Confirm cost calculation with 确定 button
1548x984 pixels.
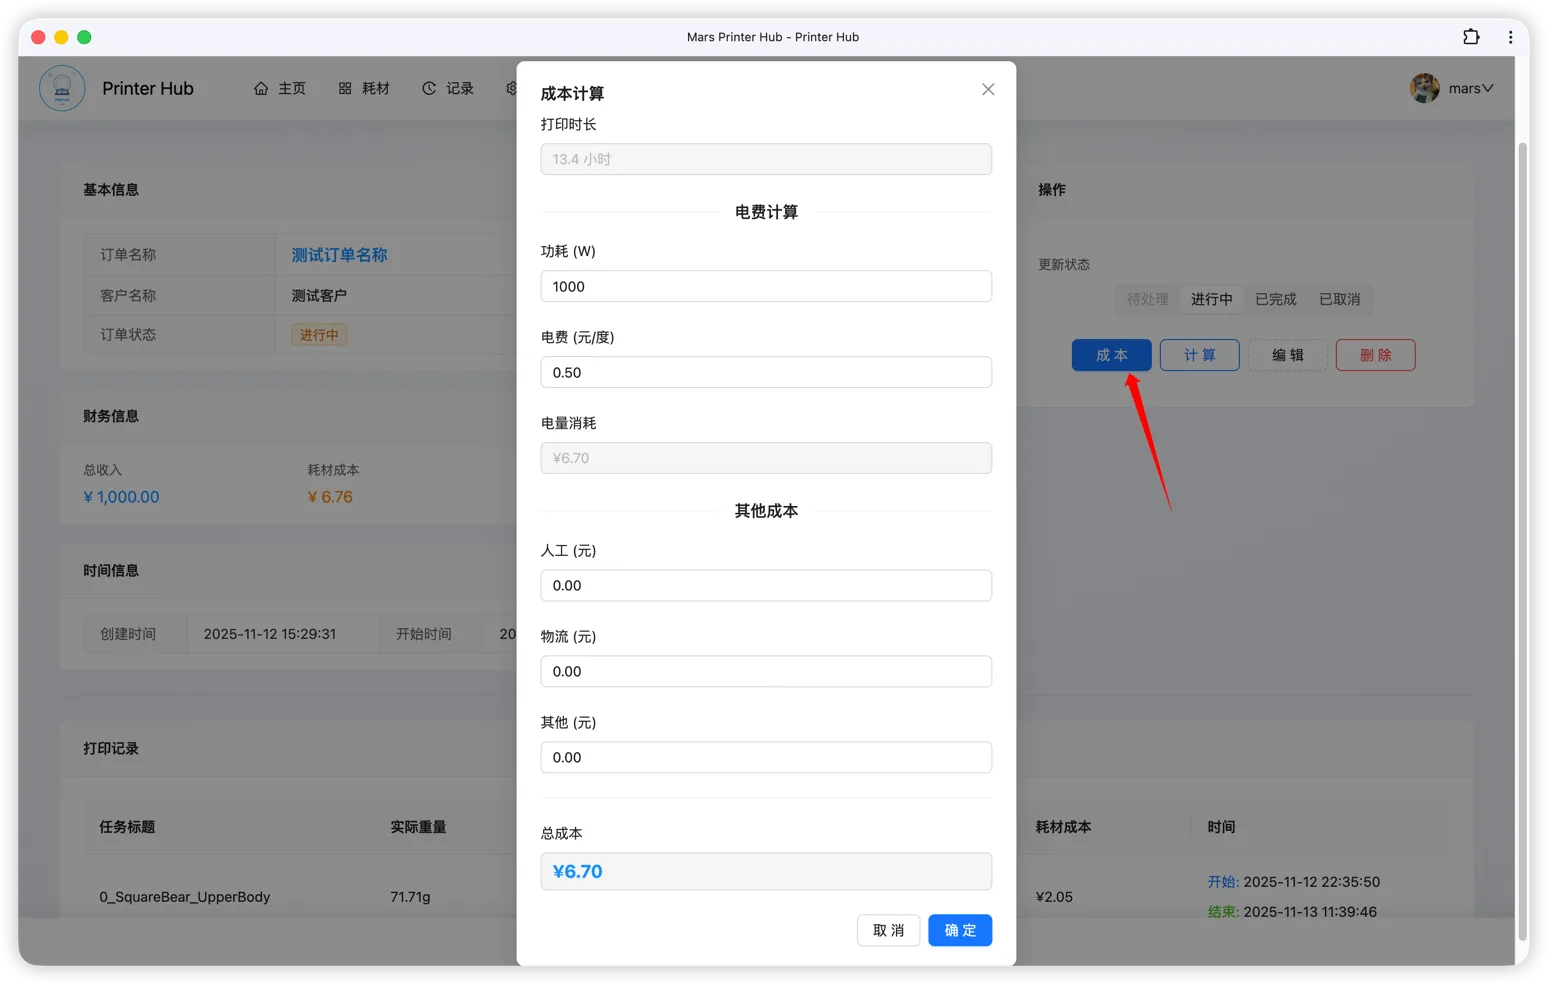pos(959,930)
